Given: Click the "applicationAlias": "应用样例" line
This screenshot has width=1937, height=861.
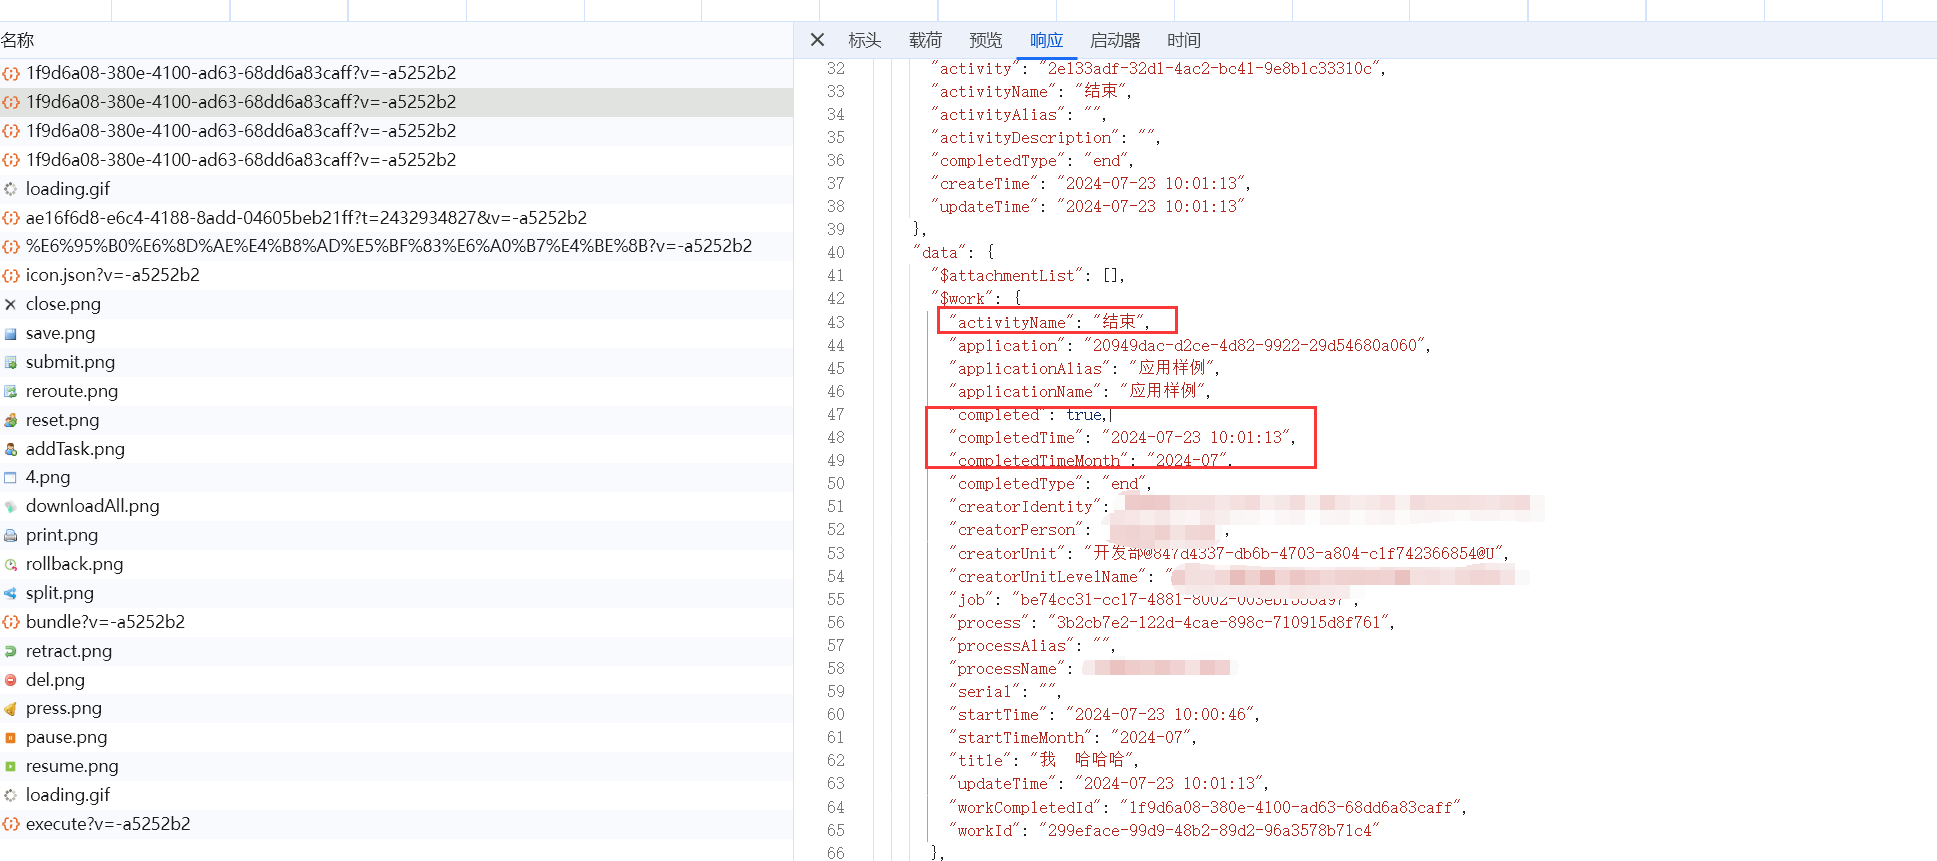Looking at the screenshot, I should coord(1084,369).
